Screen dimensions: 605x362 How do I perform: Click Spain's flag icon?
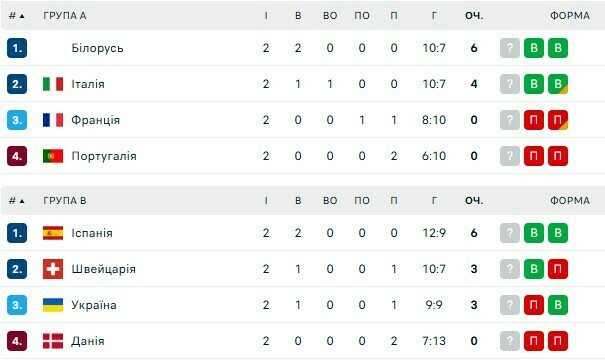(x=53, y=233)
